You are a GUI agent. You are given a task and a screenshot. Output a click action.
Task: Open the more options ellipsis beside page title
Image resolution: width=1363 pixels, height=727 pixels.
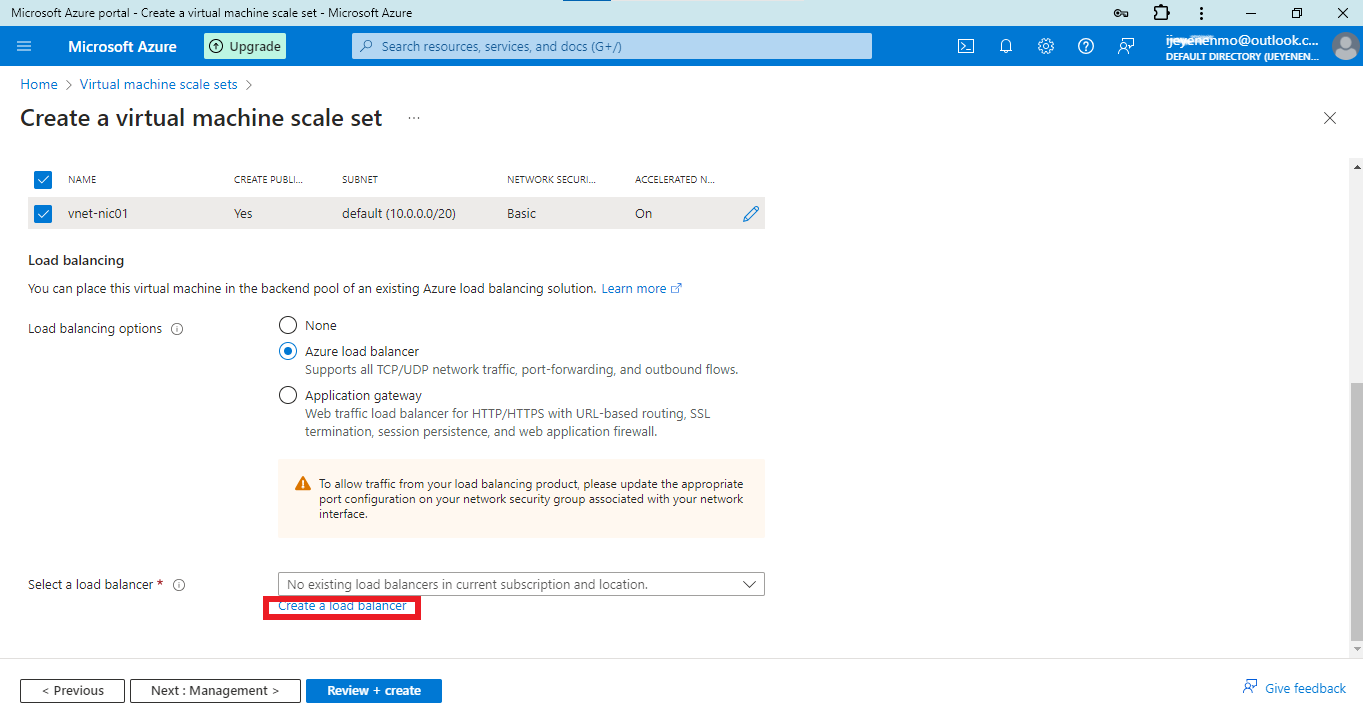point(414,118)
